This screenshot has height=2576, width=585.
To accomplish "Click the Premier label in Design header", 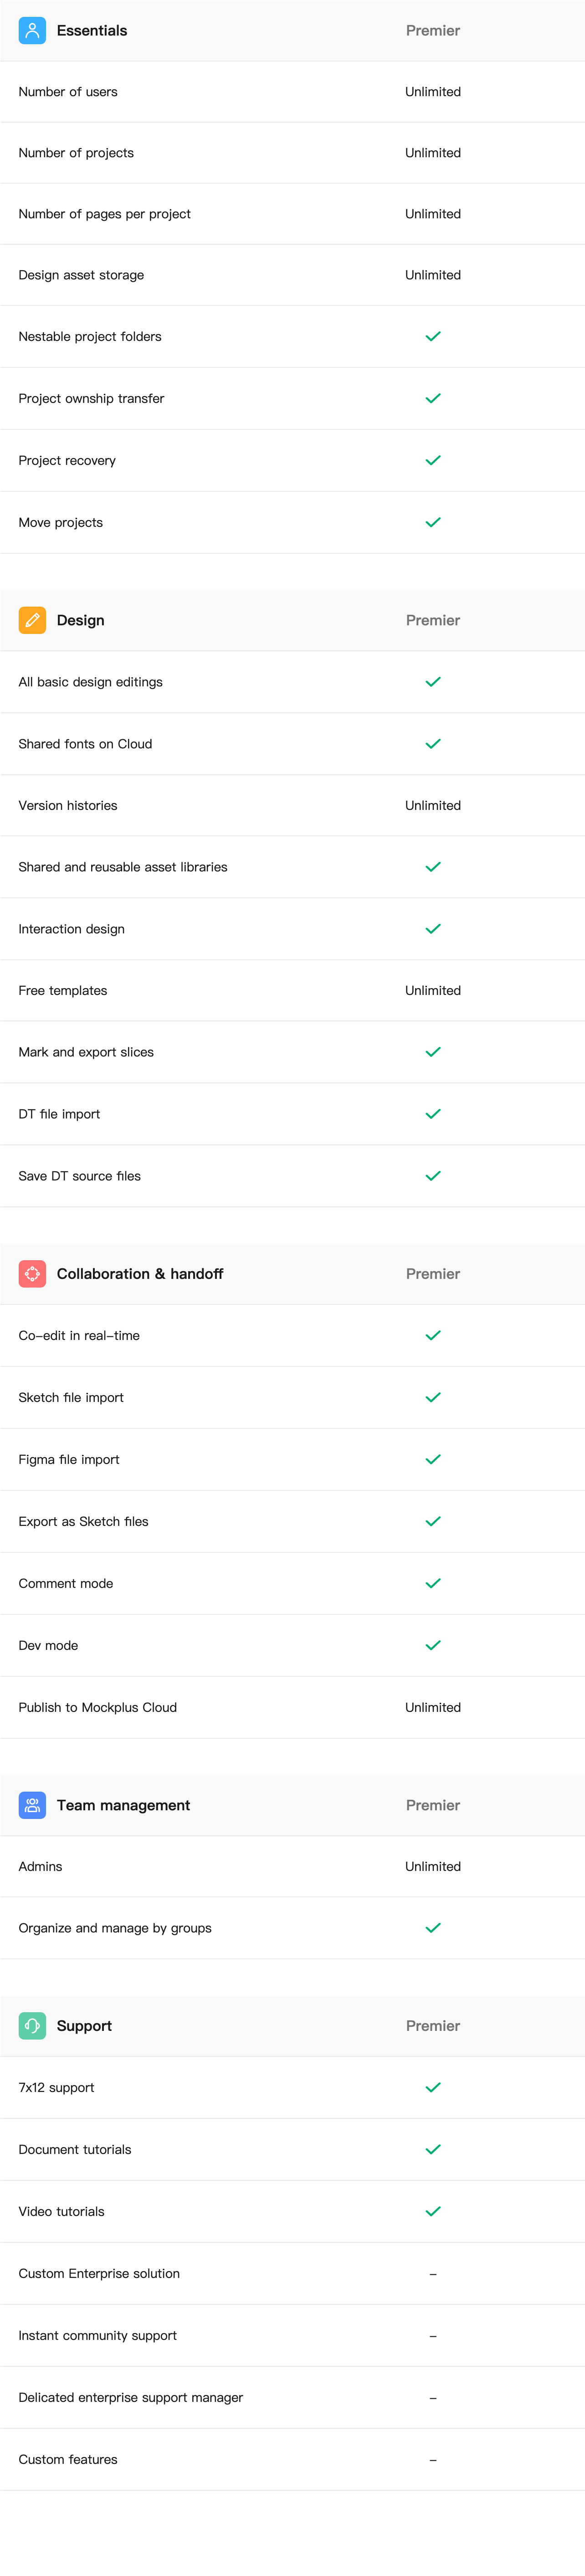I will click(433, 620).
